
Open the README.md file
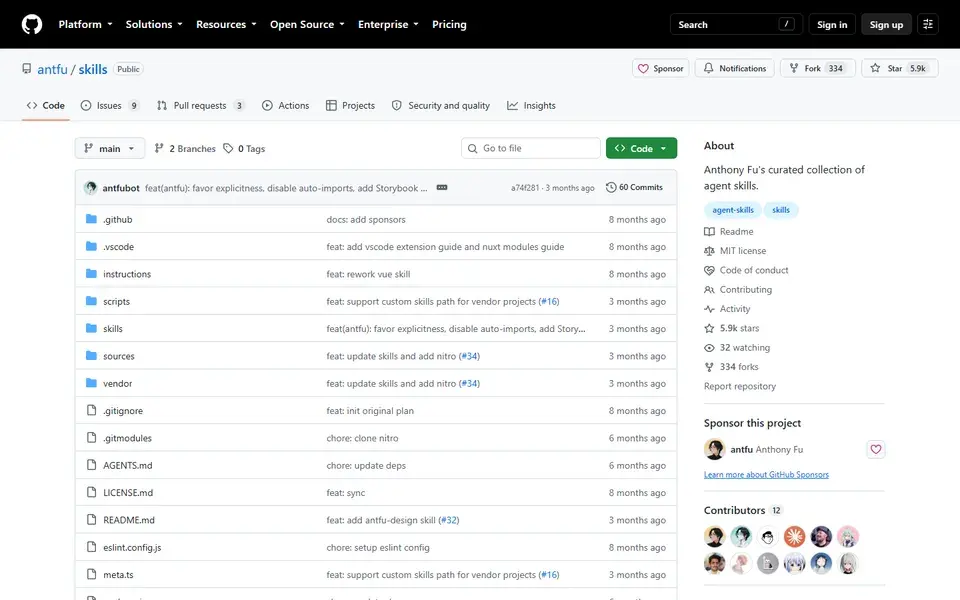(129, 520)
